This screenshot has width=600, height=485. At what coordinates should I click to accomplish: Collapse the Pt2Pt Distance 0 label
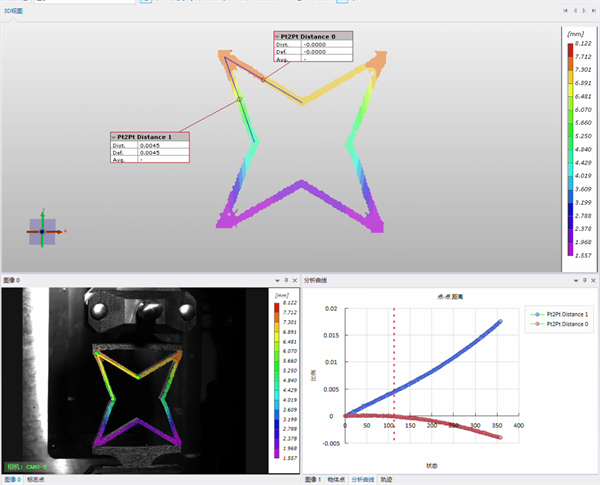coord(277,37)
